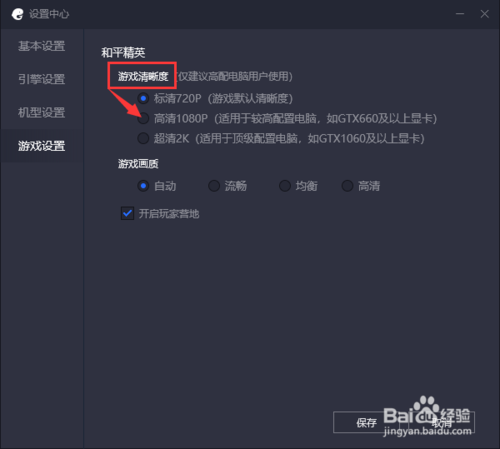Image resolution: width=500 pixels, height=449 pixels.
Task: Click the 保存 button
Action: (x=367, y=423)
